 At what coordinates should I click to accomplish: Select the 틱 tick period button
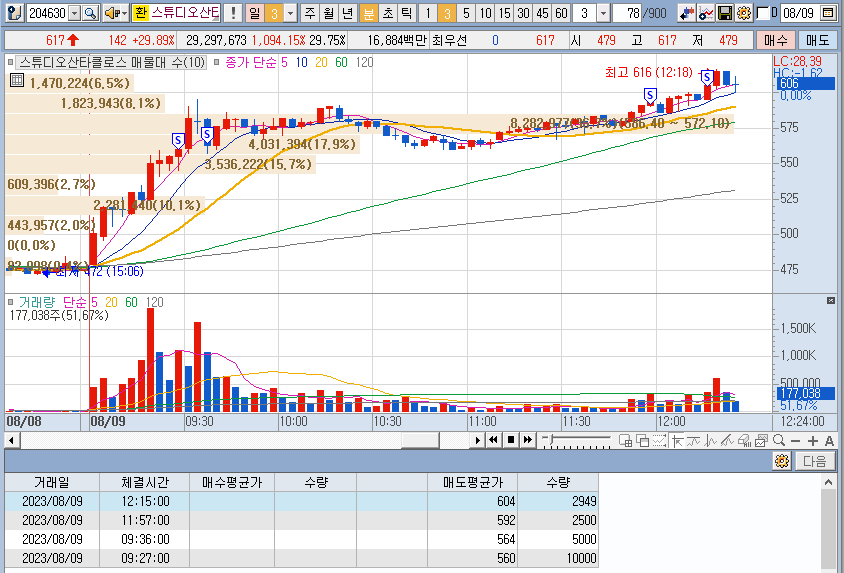[406, 13]
